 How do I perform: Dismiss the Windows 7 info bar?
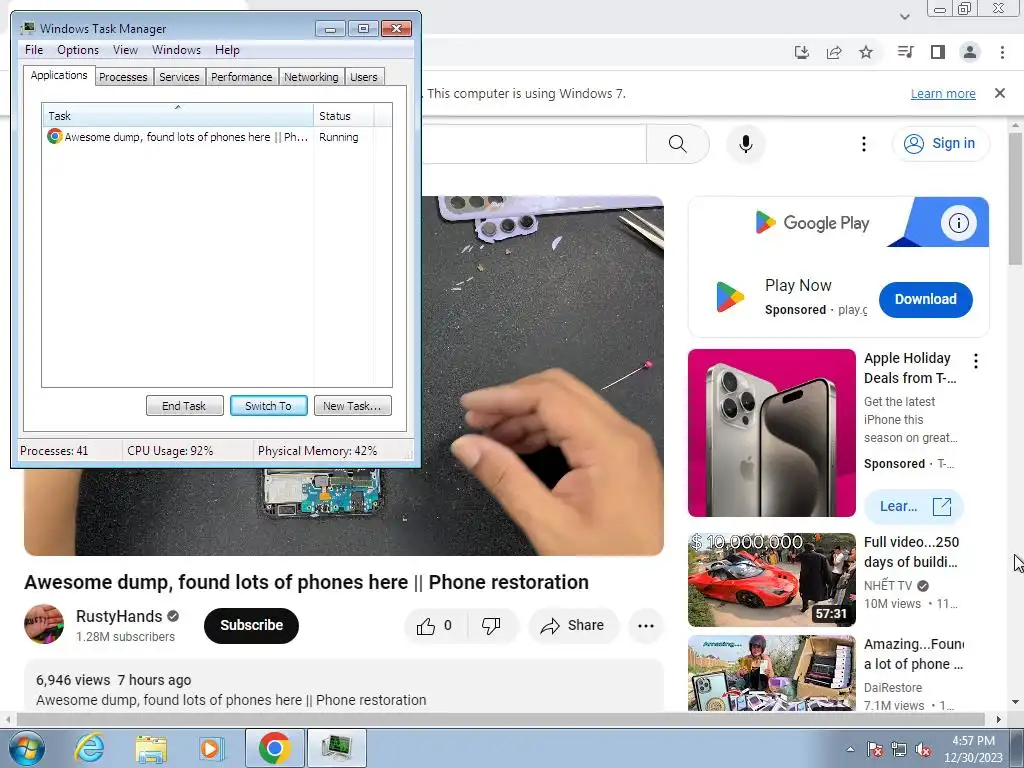click(1000, 93)
